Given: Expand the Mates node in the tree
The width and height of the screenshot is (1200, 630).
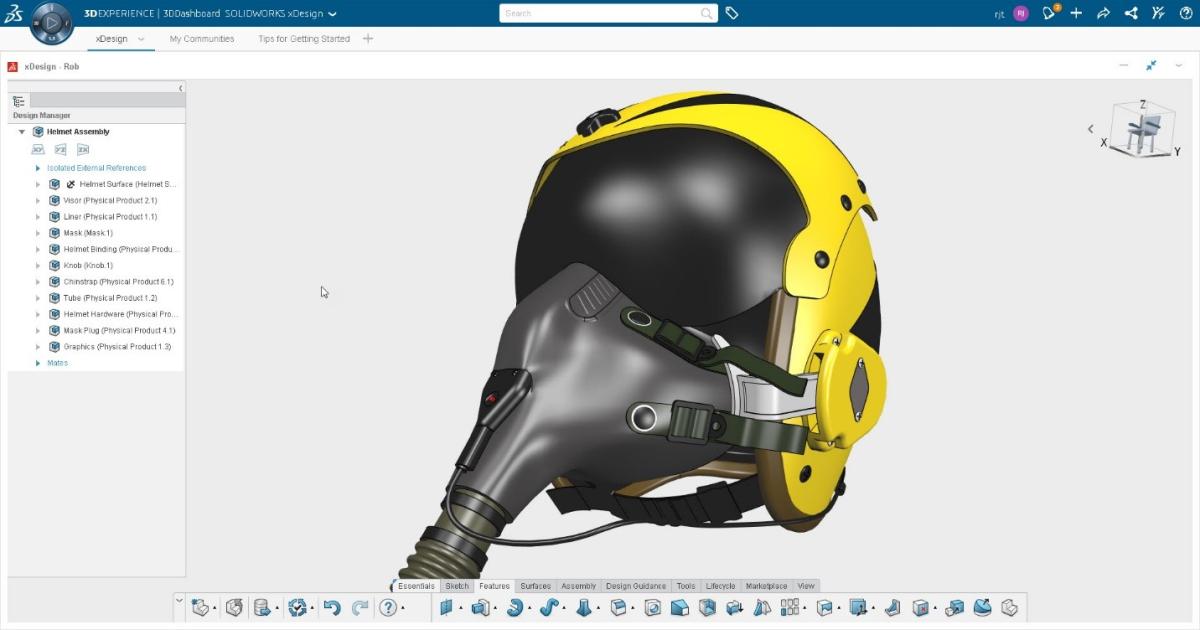Looking at the screenshot, I should (39, 362).
